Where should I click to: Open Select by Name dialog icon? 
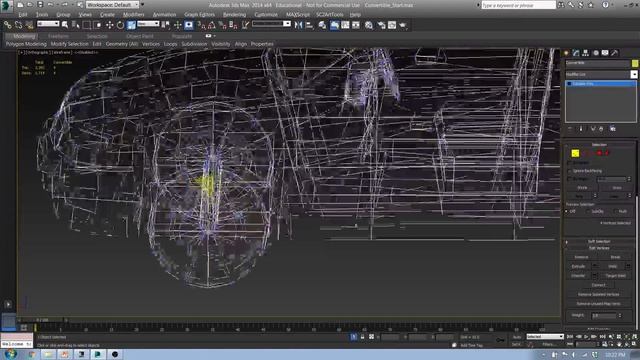pos(76,25)
